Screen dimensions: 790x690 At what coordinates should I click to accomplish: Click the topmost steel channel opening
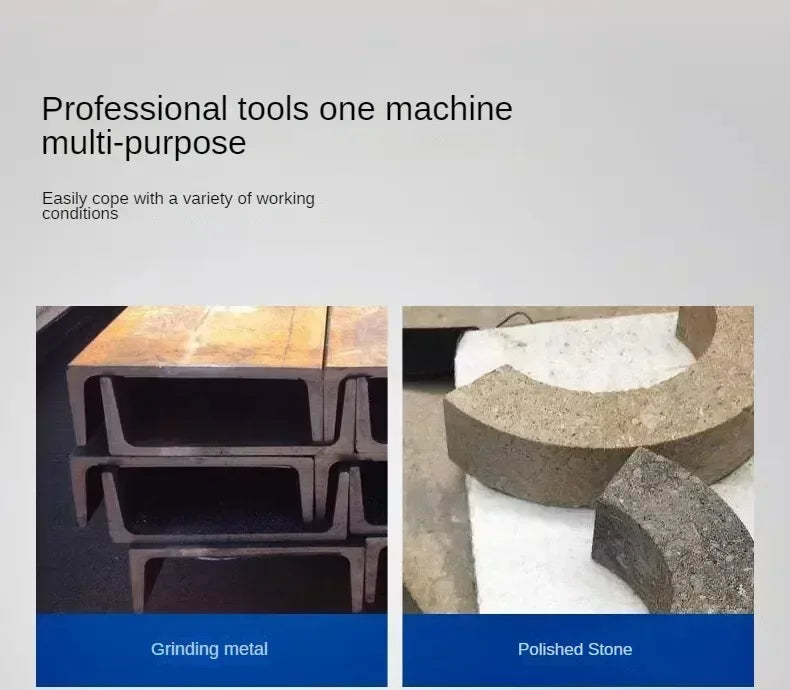click(x=214, y=409)
